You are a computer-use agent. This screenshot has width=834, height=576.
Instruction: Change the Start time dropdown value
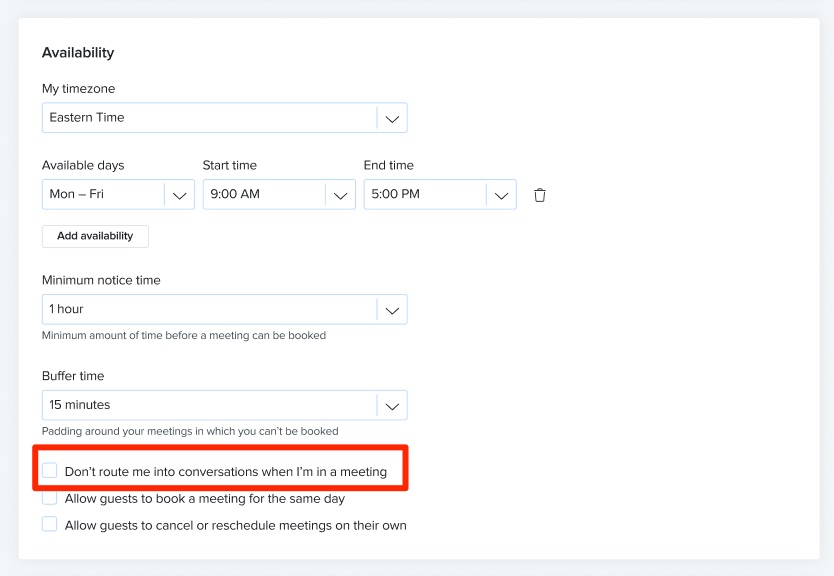pyautogui.click(x=279, y=194)
